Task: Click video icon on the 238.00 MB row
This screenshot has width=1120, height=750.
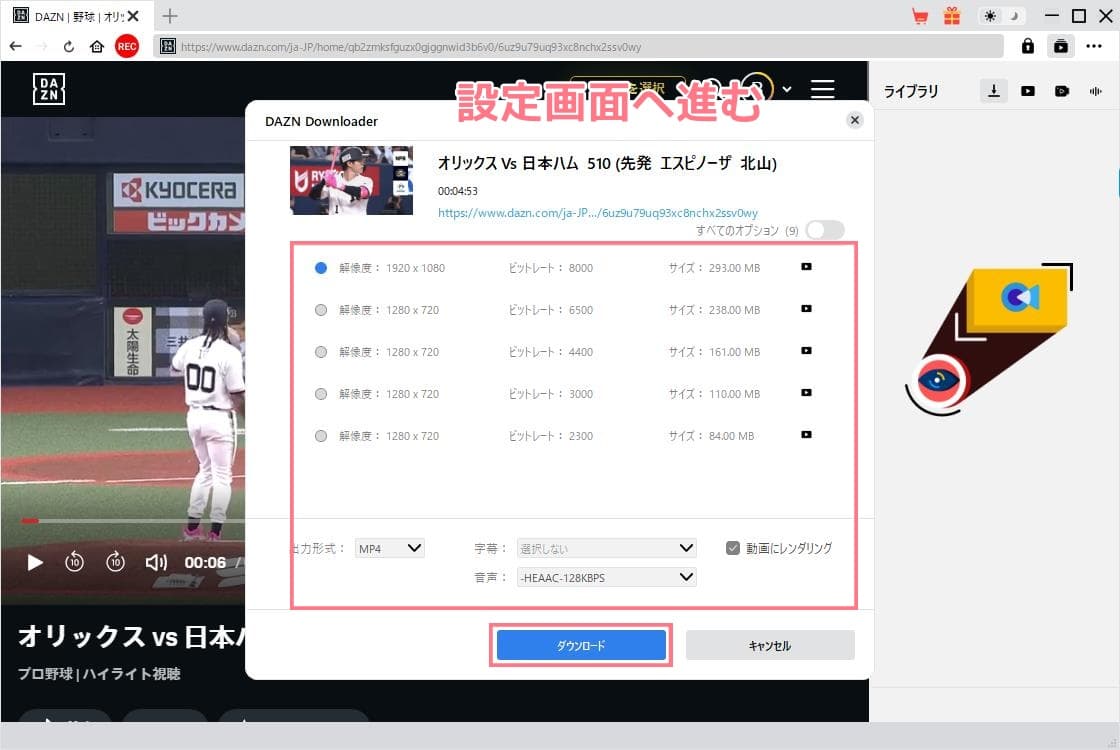Action: 806,309
